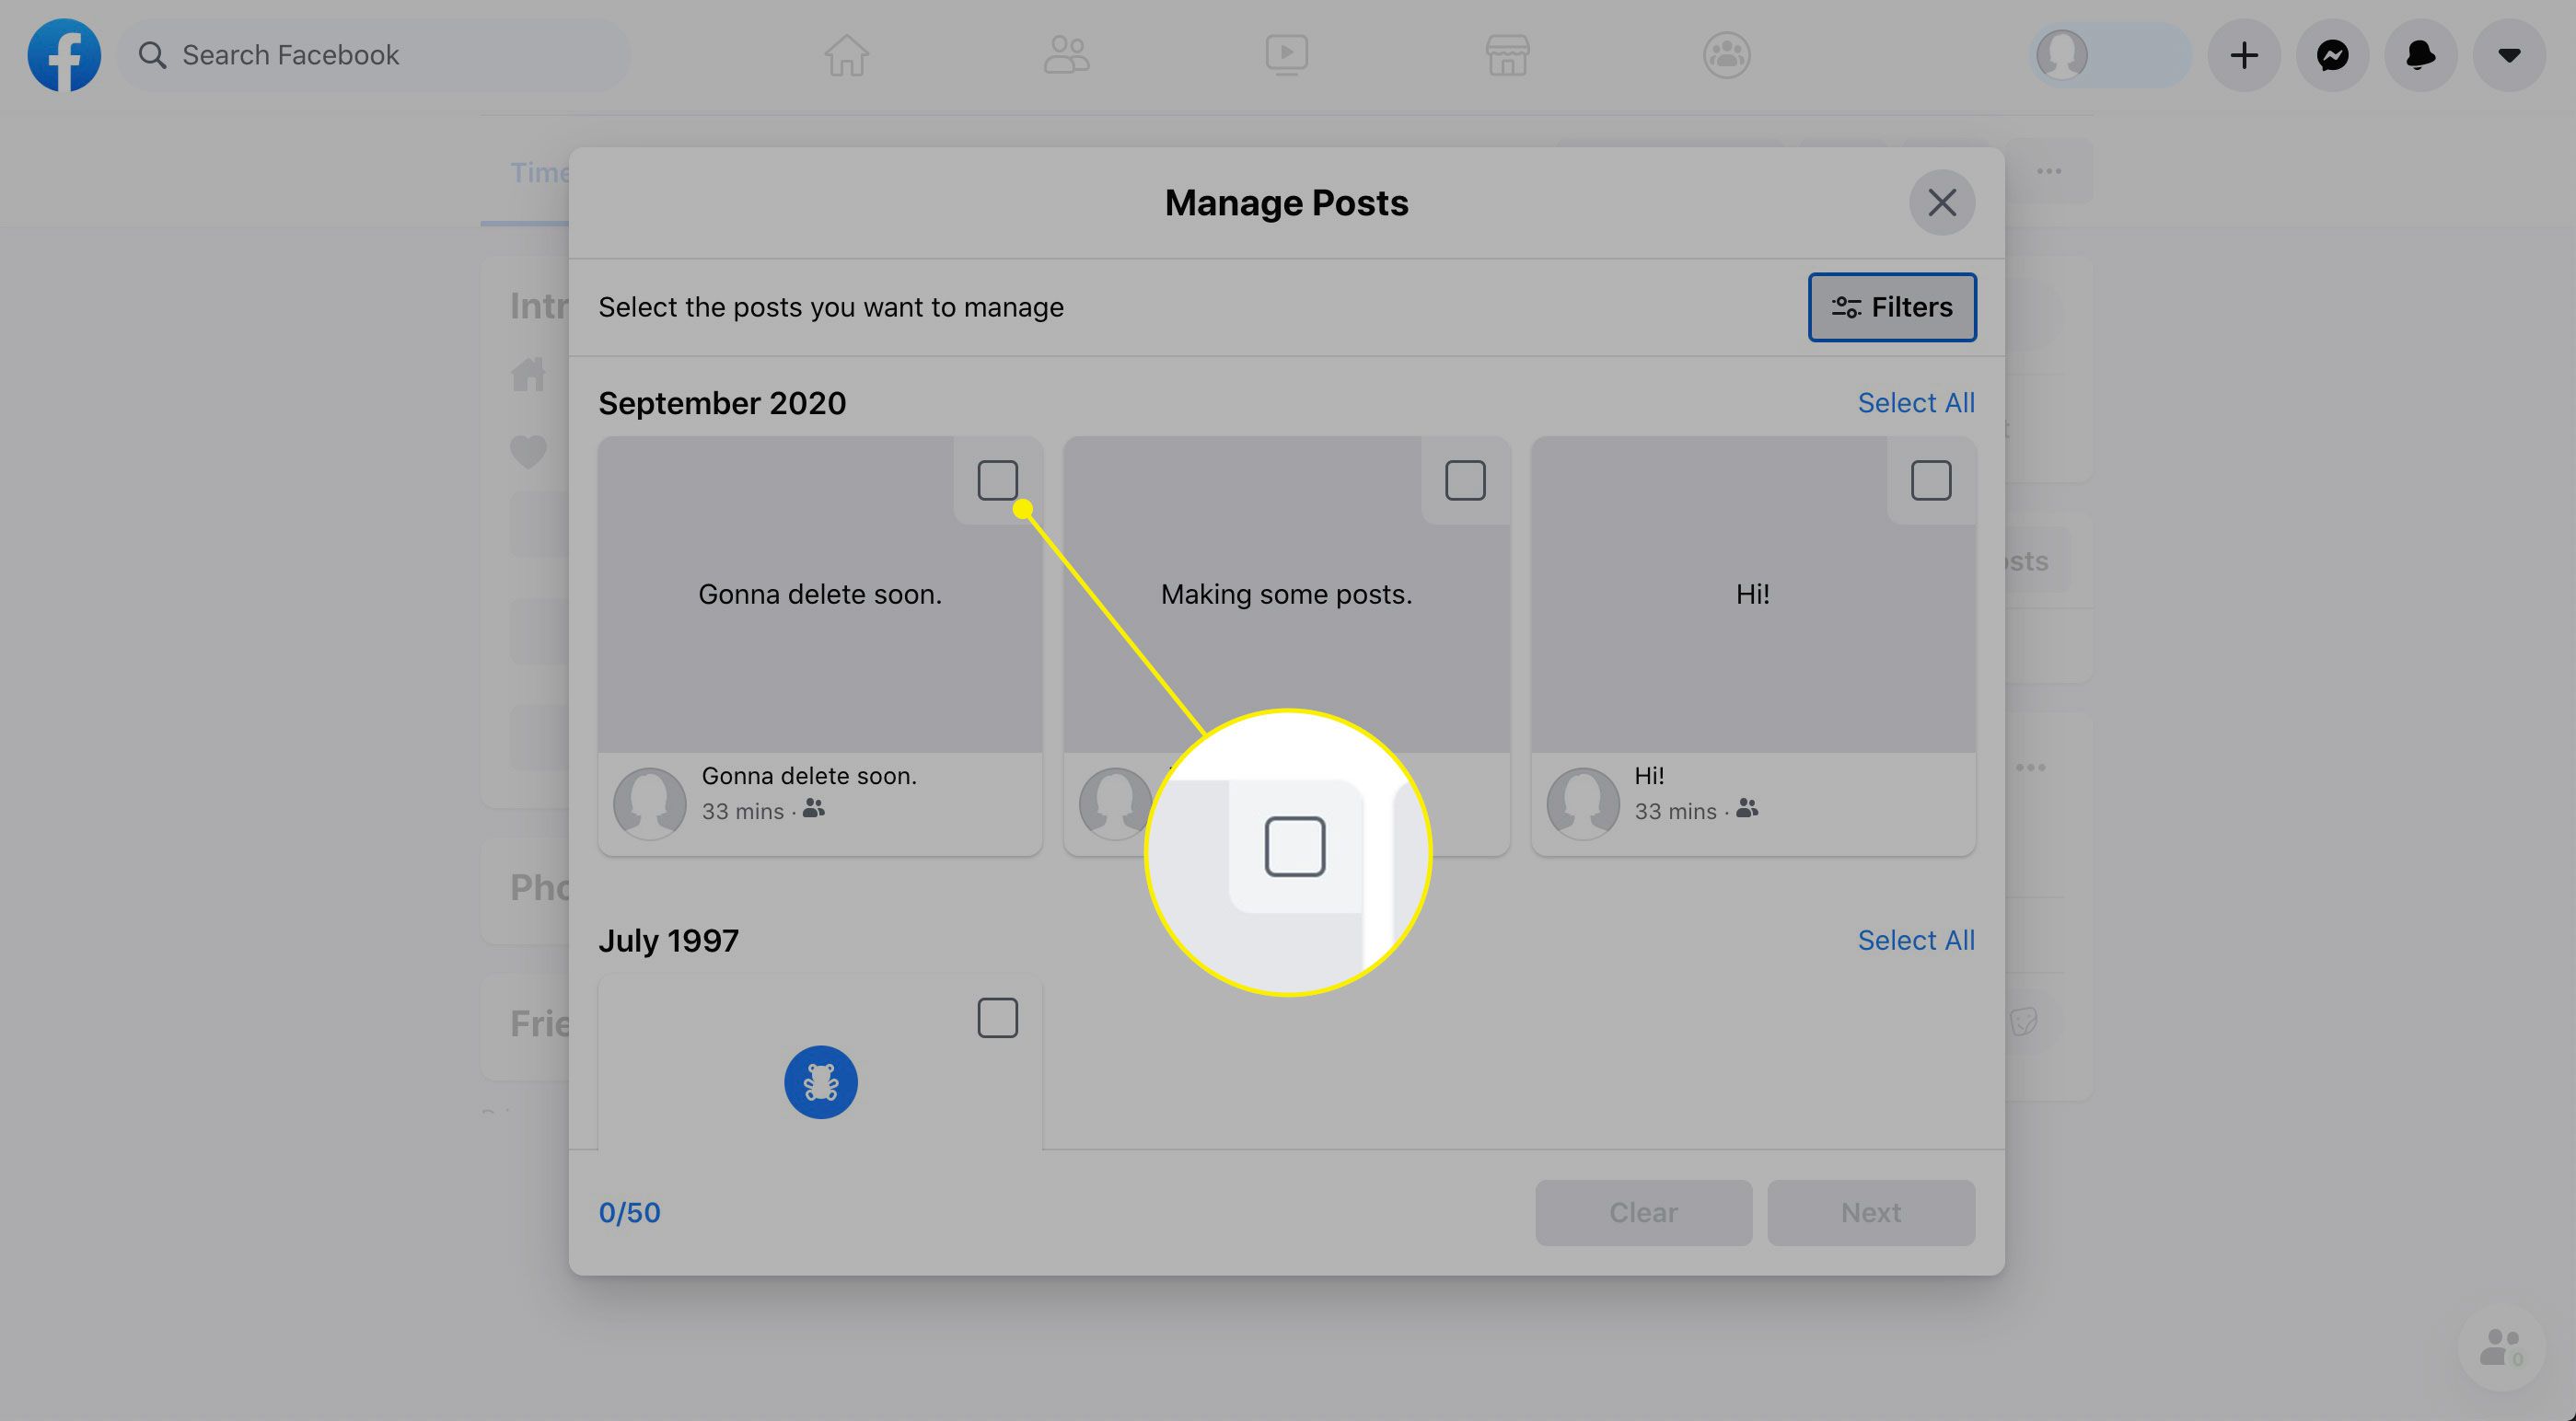
Task: Open the Messenger icon
Action: pyautogui.click(x=2333, y=54)
